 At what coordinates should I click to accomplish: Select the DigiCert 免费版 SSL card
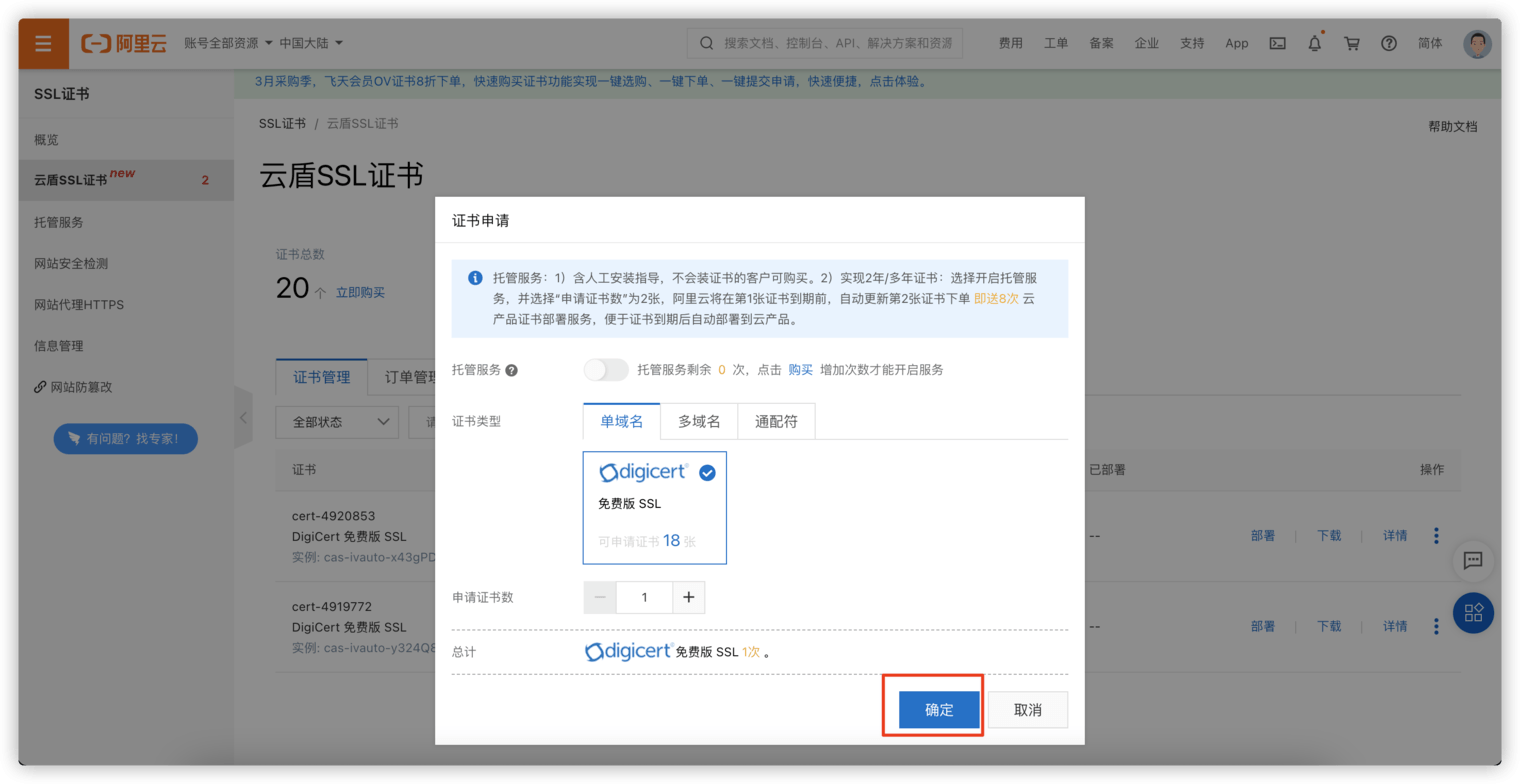click(x=655, y=508)
